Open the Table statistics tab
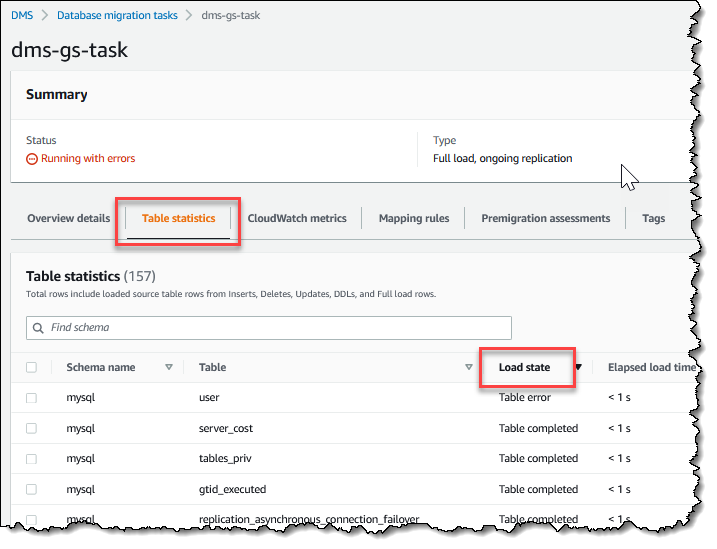 [x=178, y=218]
